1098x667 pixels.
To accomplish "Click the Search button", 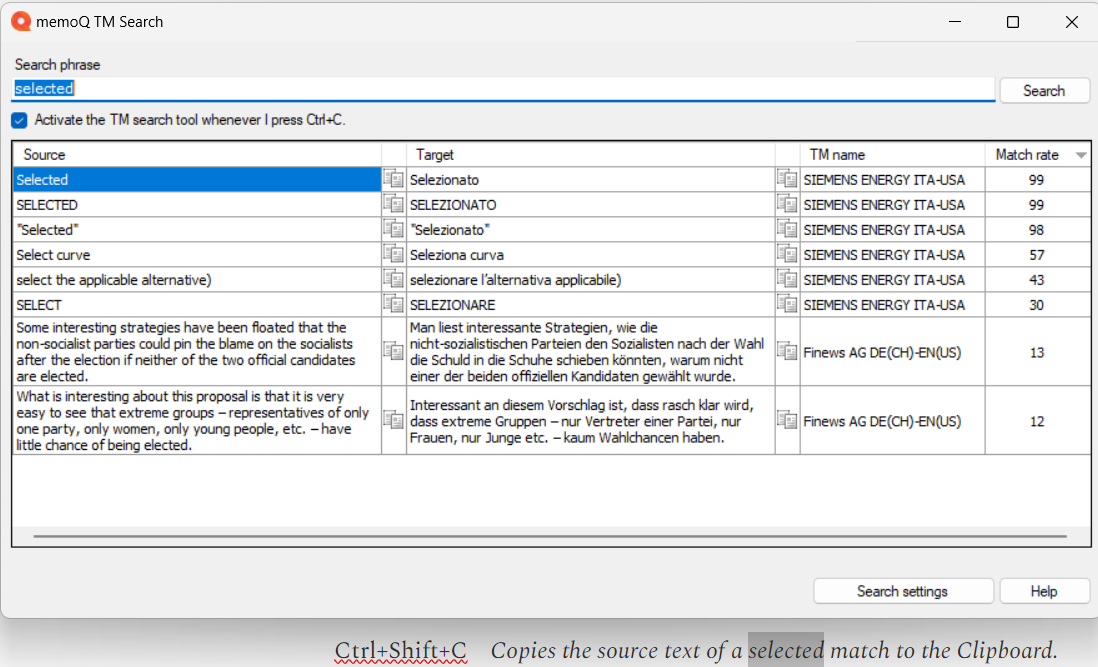I will coord(1044,91).
